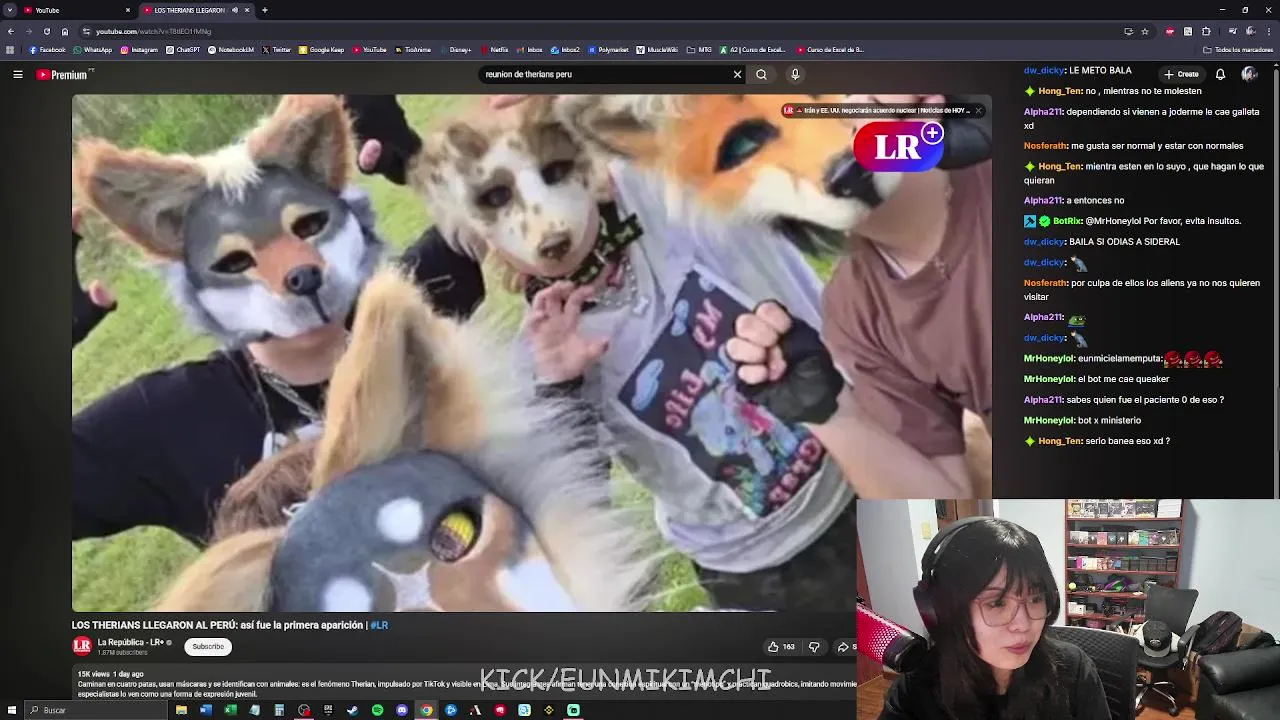This screenshot has height=720, width=1280.
Task: Go back with the browser back arrow
Action: tap(11, 31)
